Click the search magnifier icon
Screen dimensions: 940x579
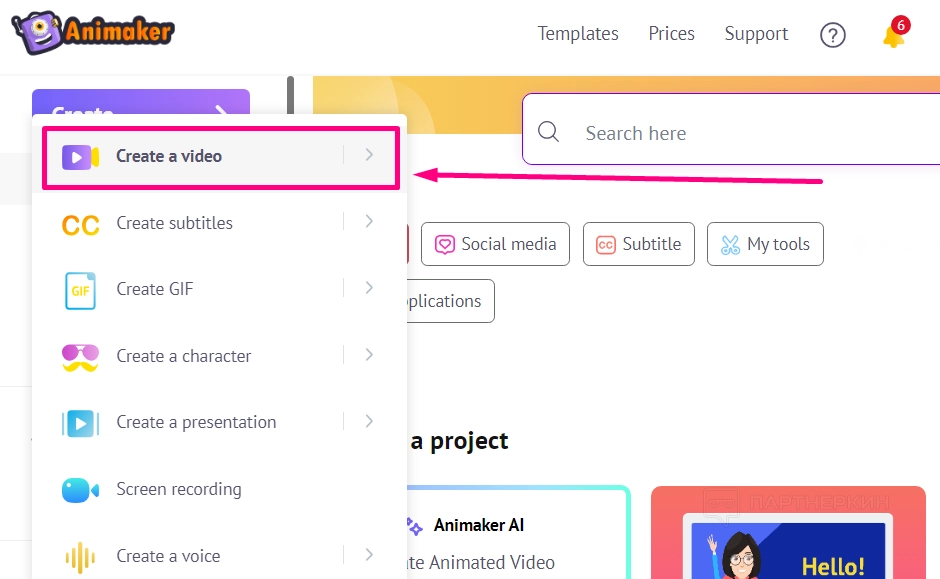pos(548,132)
